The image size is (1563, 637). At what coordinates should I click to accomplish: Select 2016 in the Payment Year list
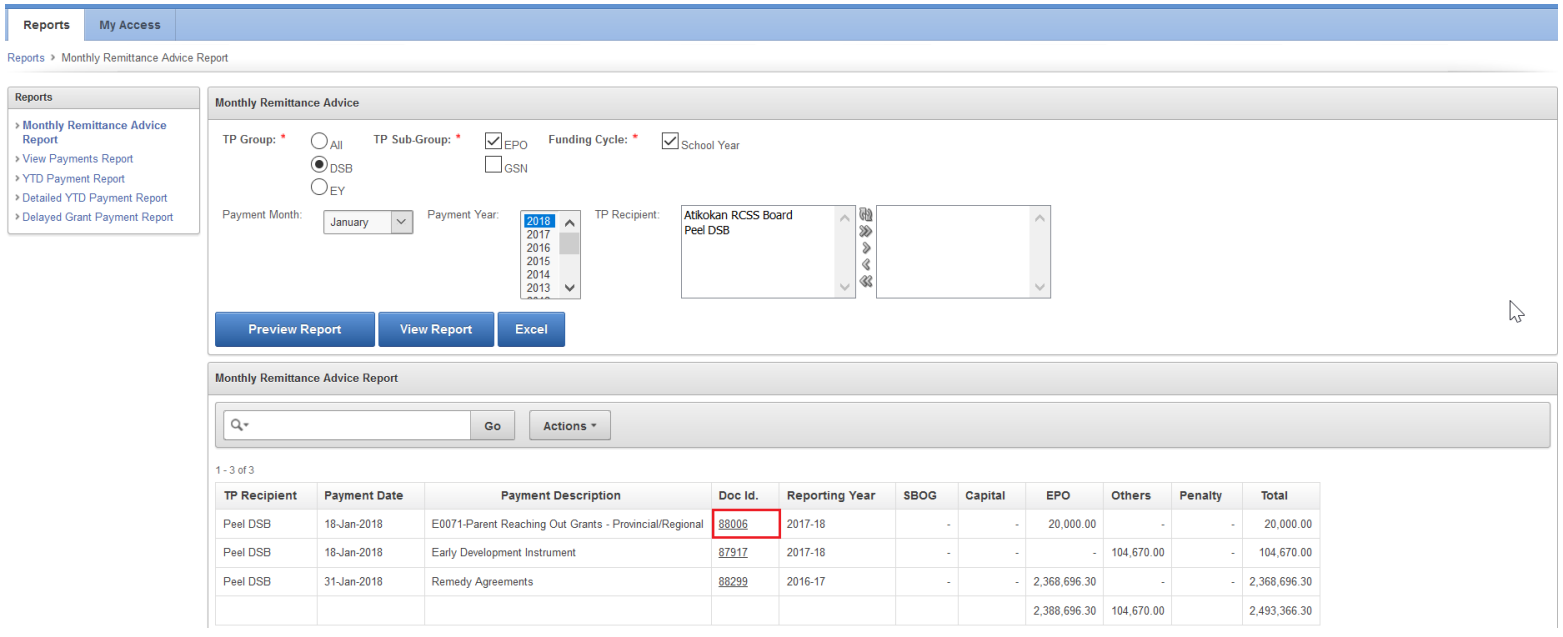[x=538, y=248]
